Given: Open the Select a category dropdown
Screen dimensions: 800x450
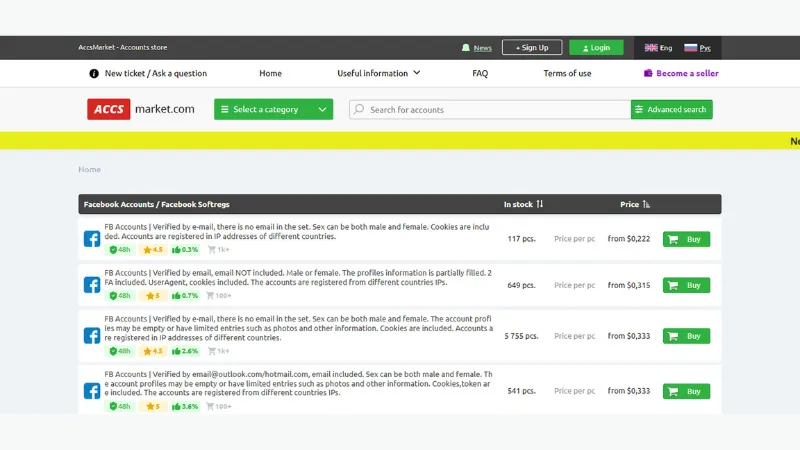Looking at the screenshot, I should [x=273, y=109].
